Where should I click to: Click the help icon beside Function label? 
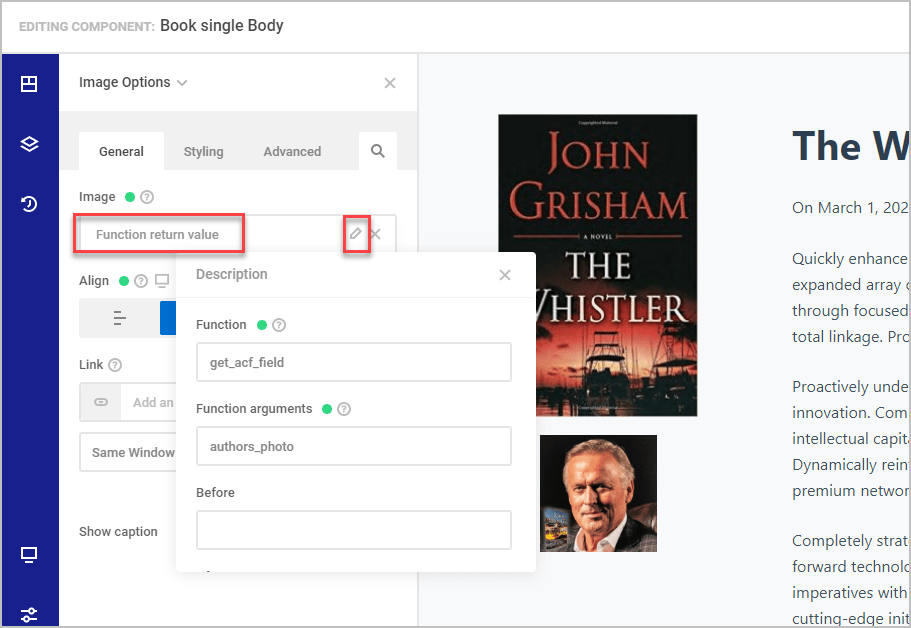click(x=279, y=325)
